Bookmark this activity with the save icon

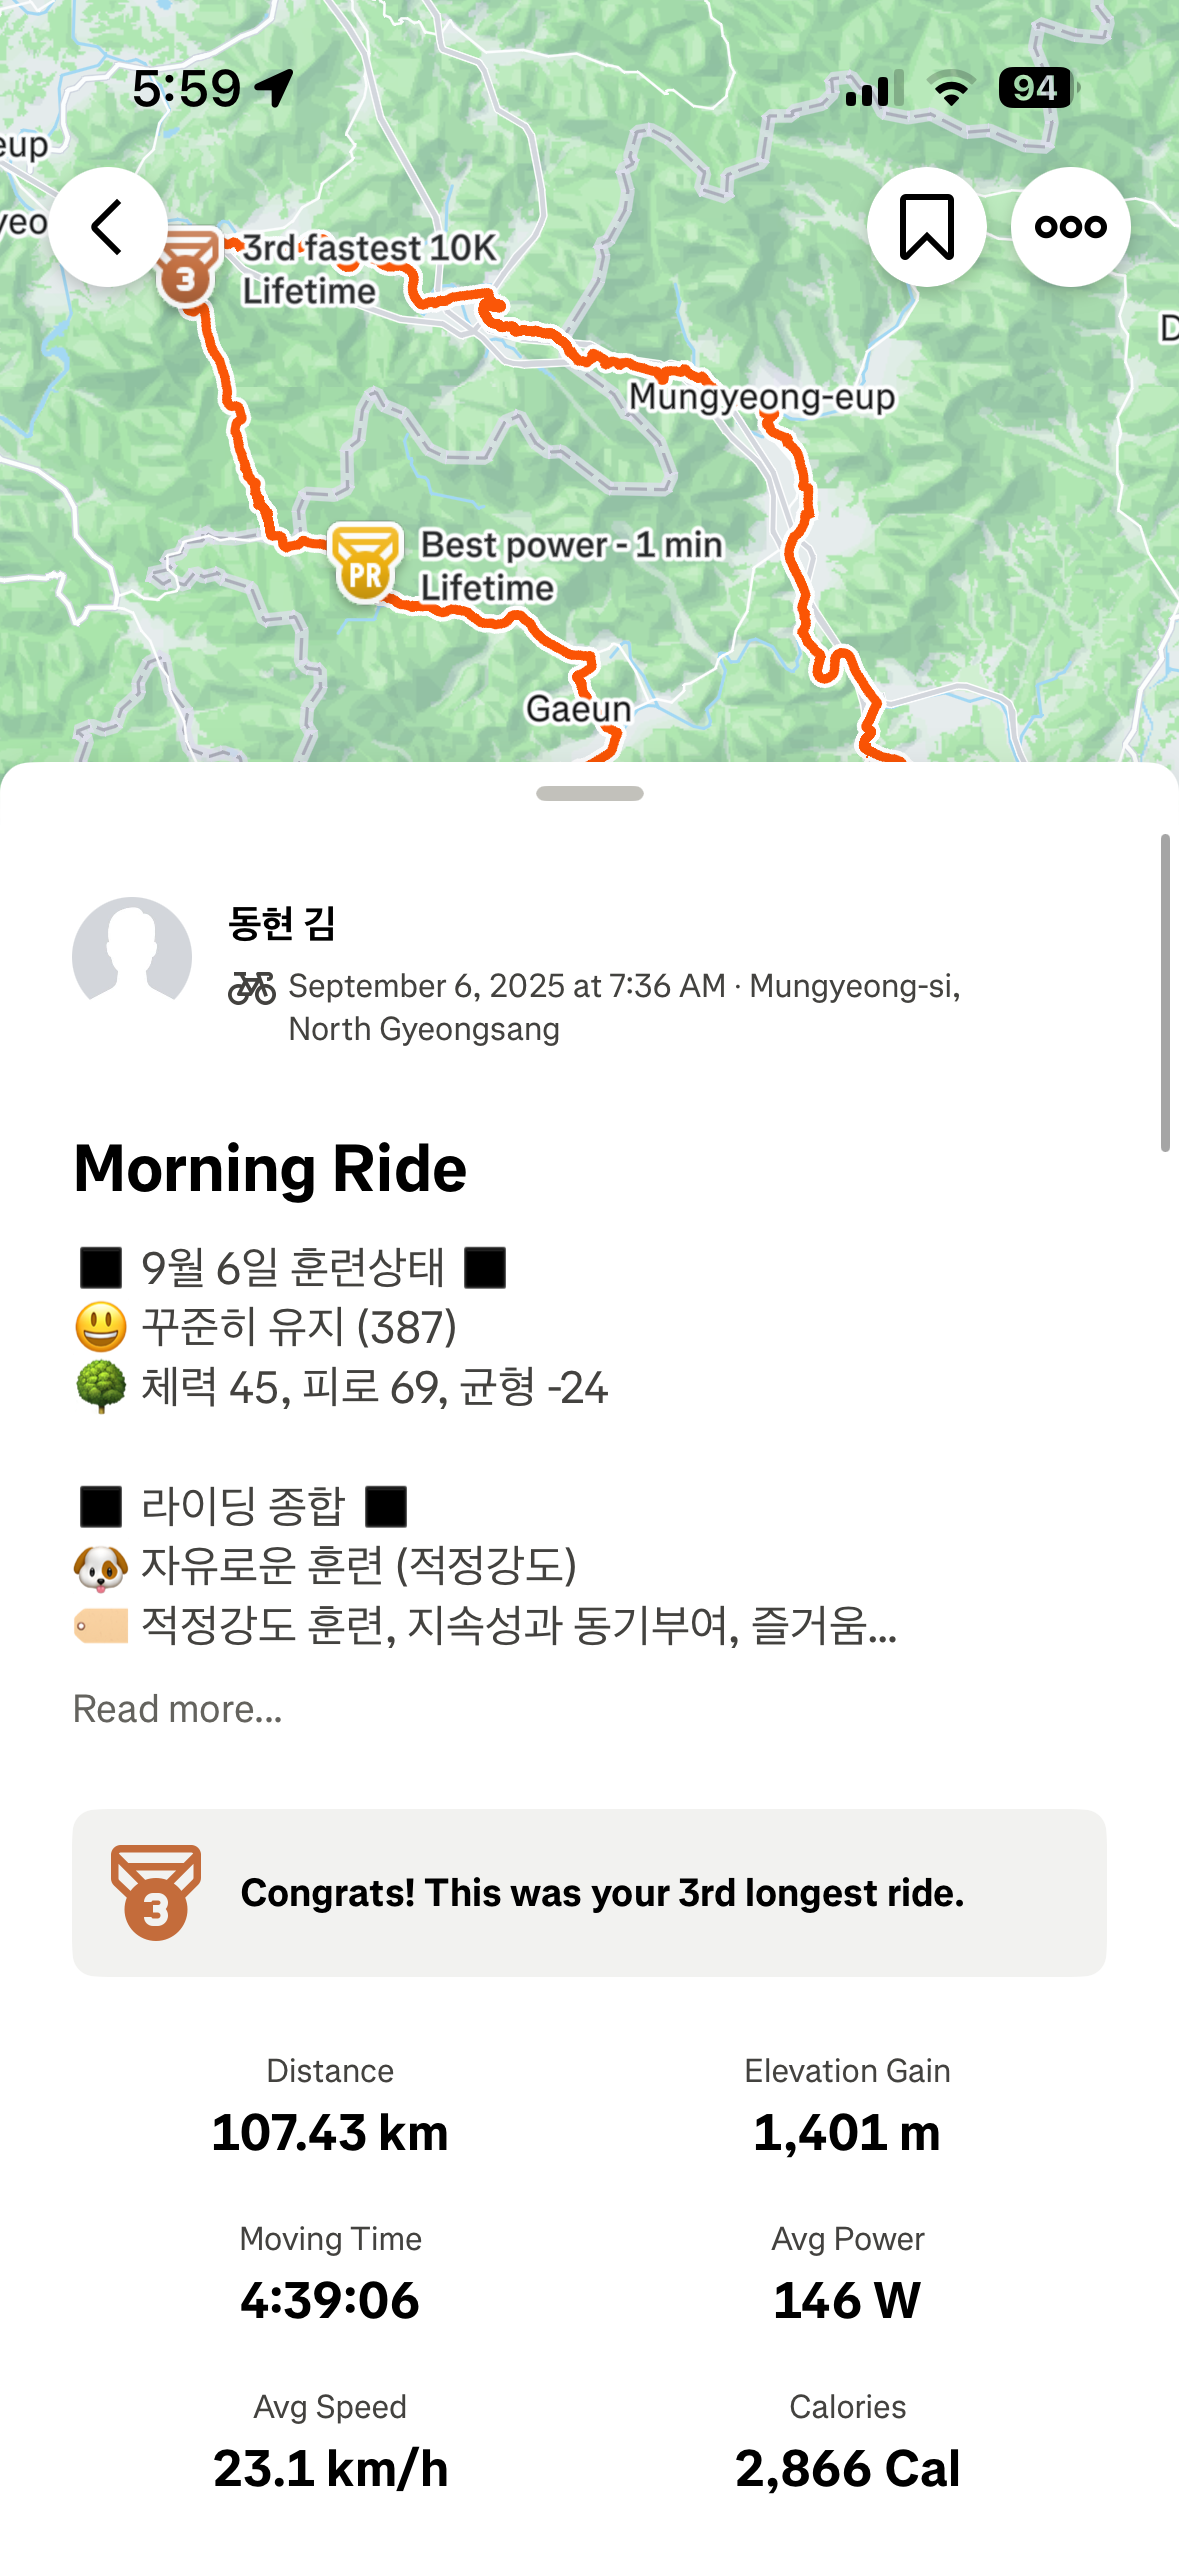(x=926, y=227)
